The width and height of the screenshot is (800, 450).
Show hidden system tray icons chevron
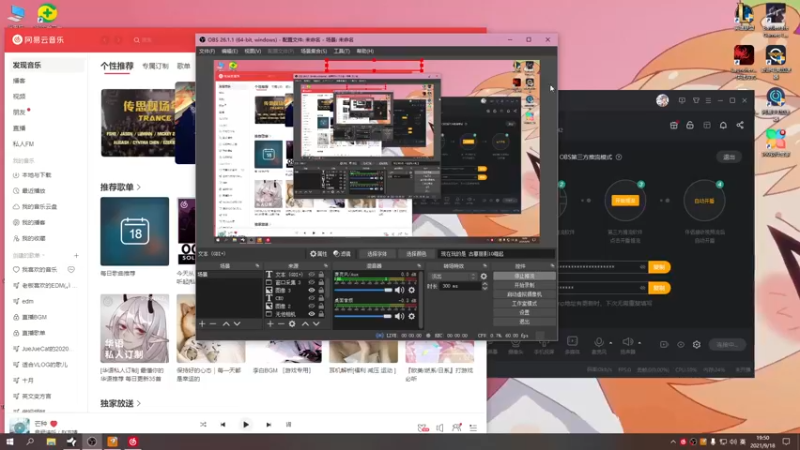(673, 442)
